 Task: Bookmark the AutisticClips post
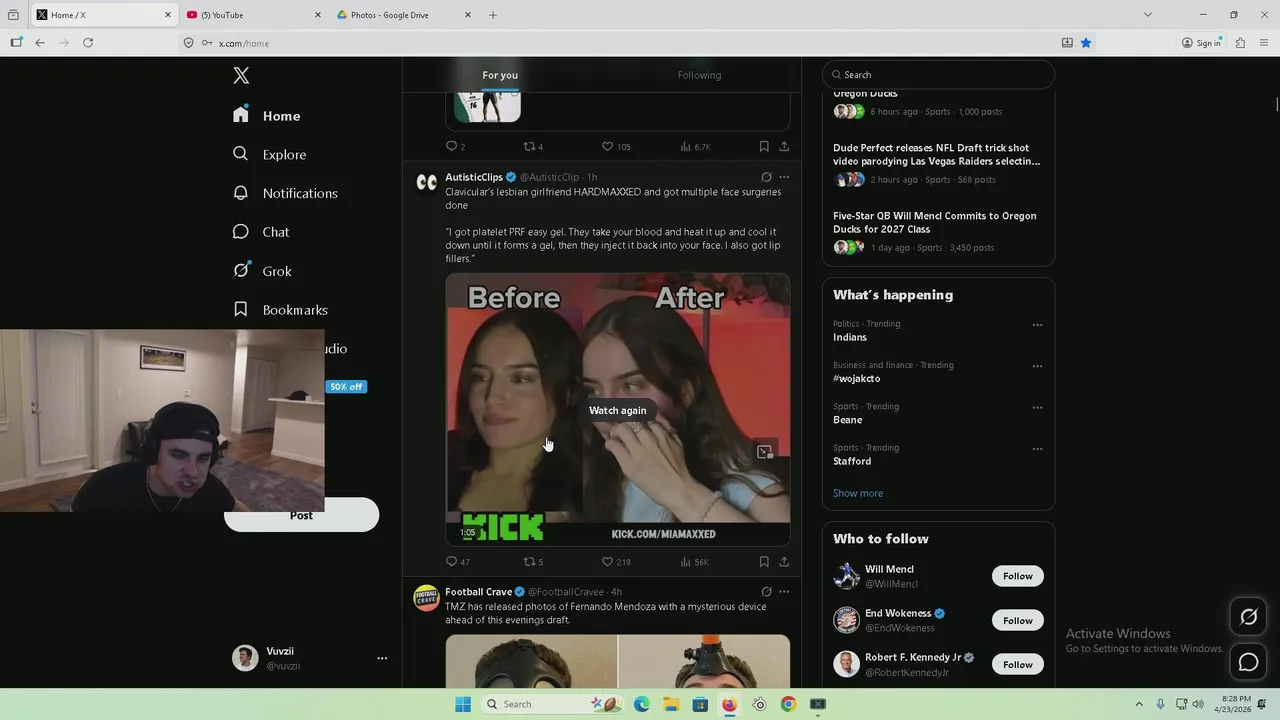tap(764, 561)
